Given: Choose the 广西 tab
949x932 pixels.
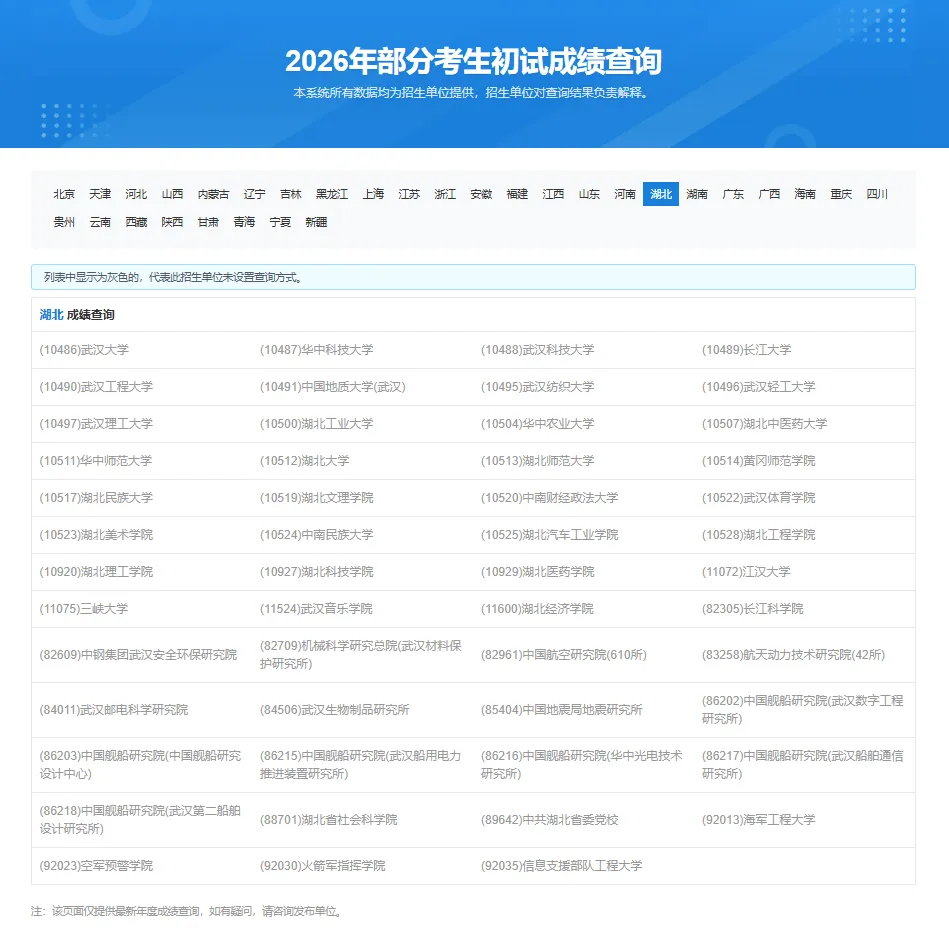Looking at the screenshot, I should point(769,194).
